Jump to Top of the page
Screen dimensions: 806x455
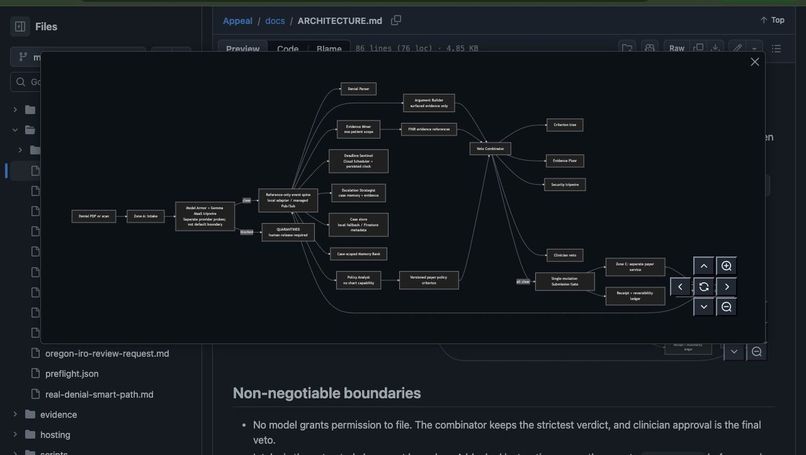point(772,20)
